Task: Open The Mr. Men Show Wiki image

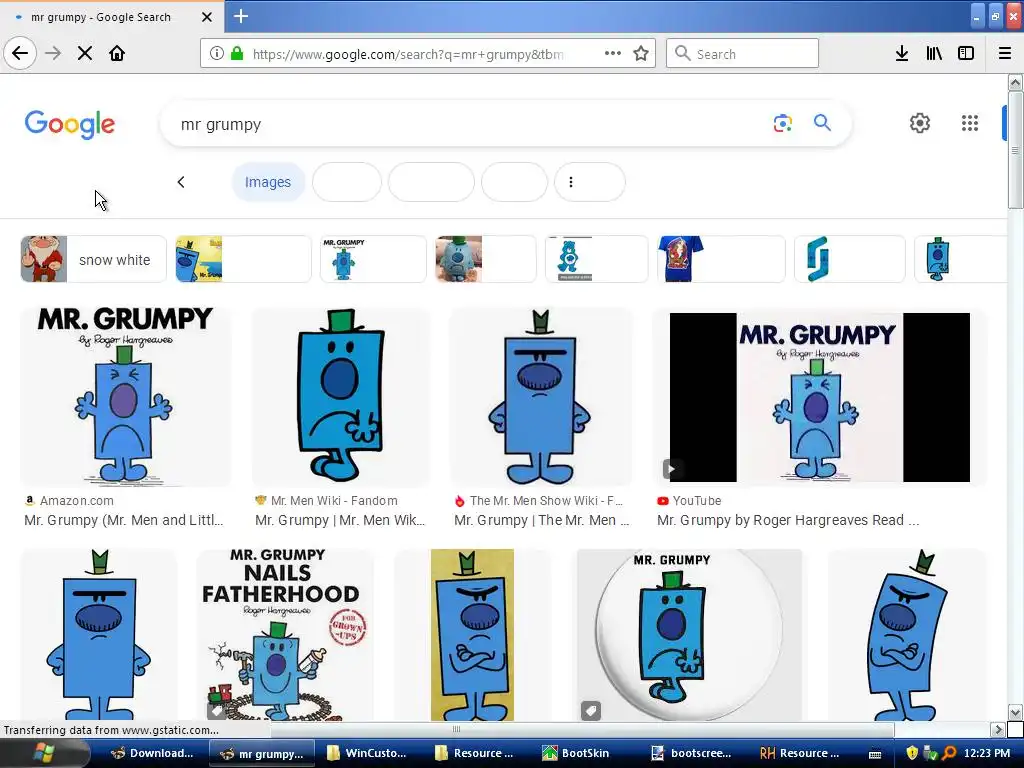Action: (541, 396)
